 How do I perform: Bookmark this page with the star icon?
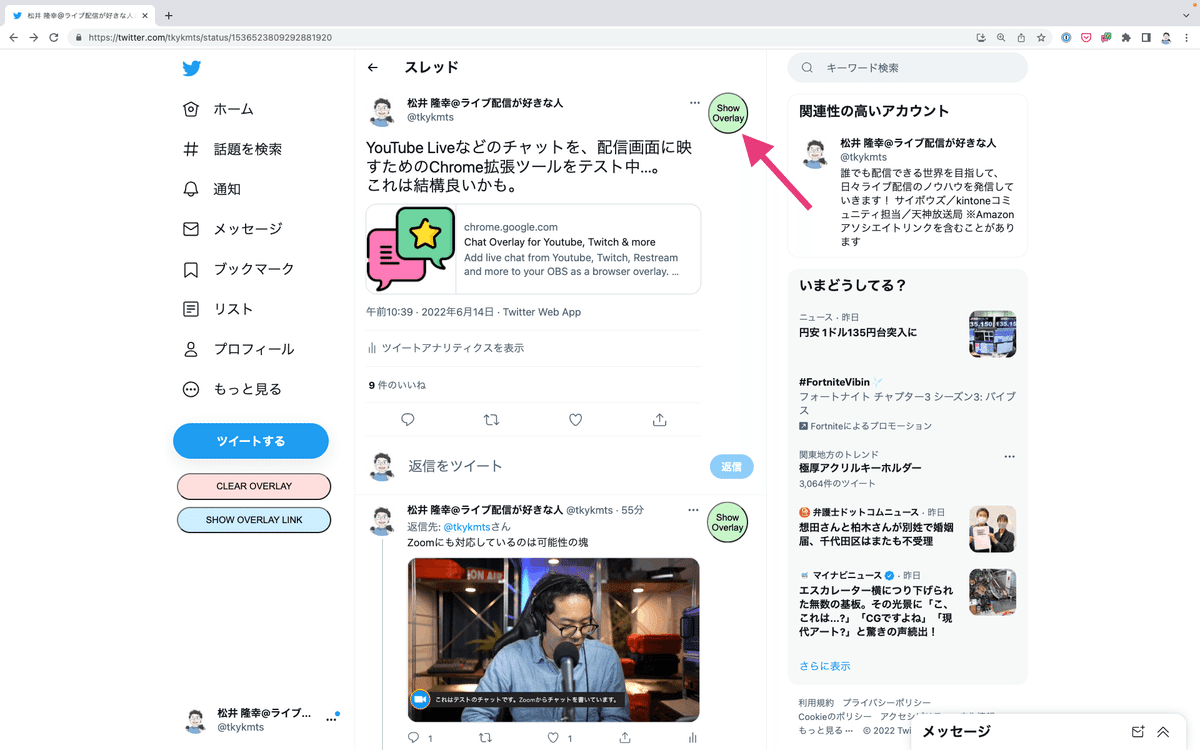pos(1041,37)
